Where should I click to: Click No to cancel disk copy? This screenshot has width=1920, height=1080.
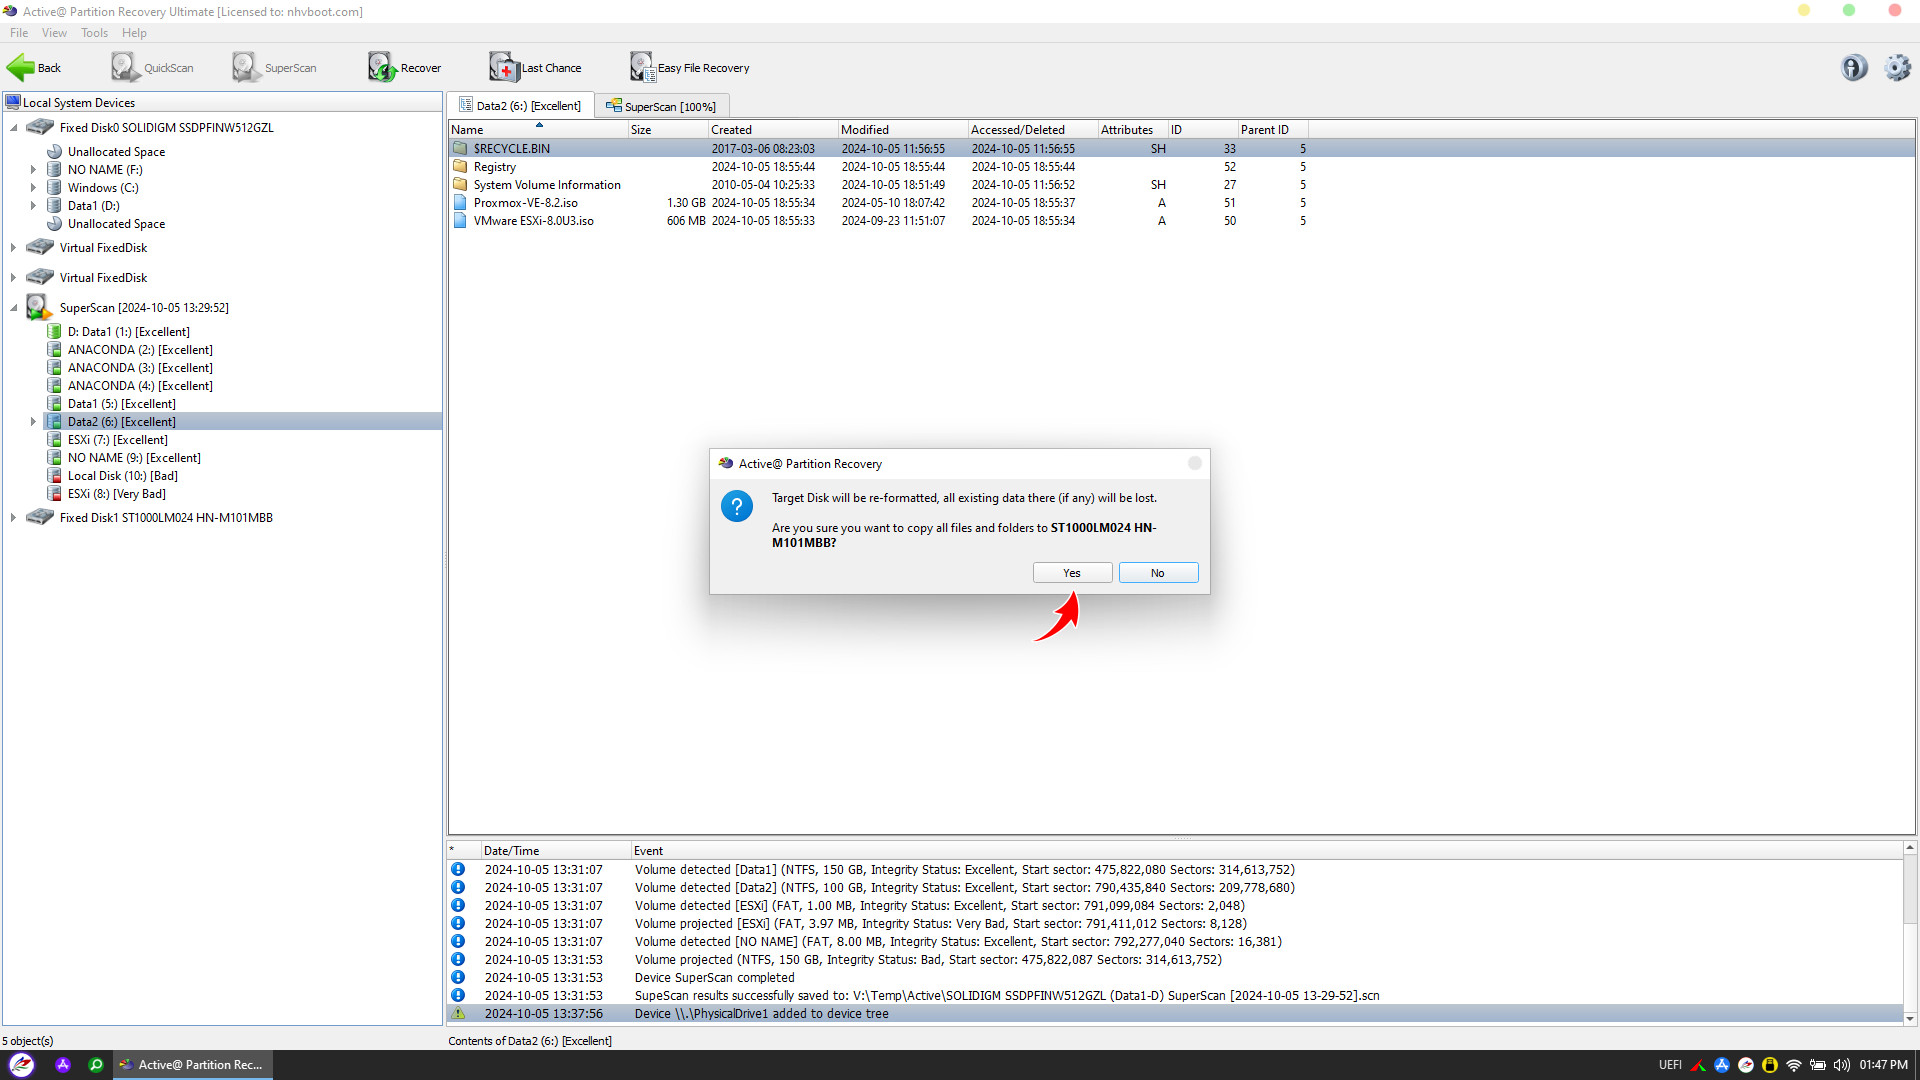tap(1156, 572)
